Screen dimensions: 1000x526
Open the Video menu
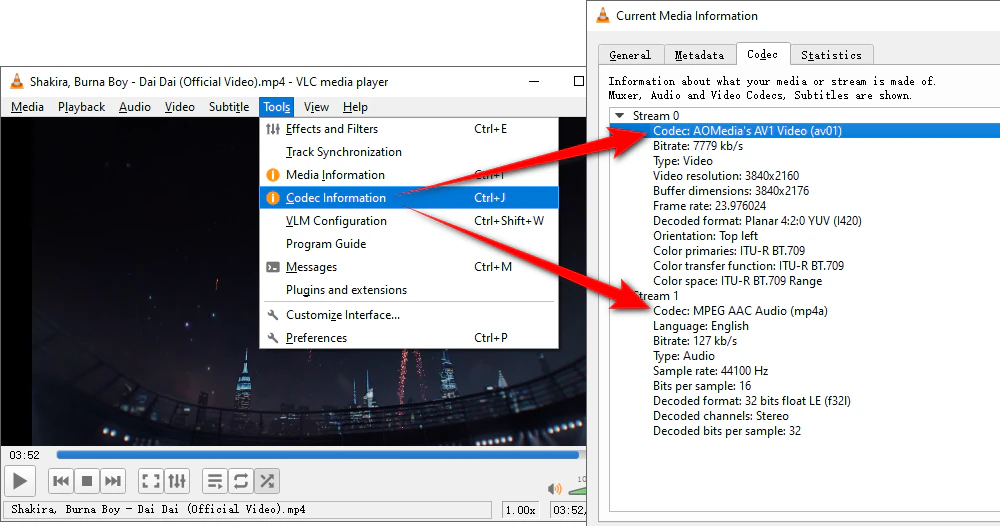[x=179, y=107]
